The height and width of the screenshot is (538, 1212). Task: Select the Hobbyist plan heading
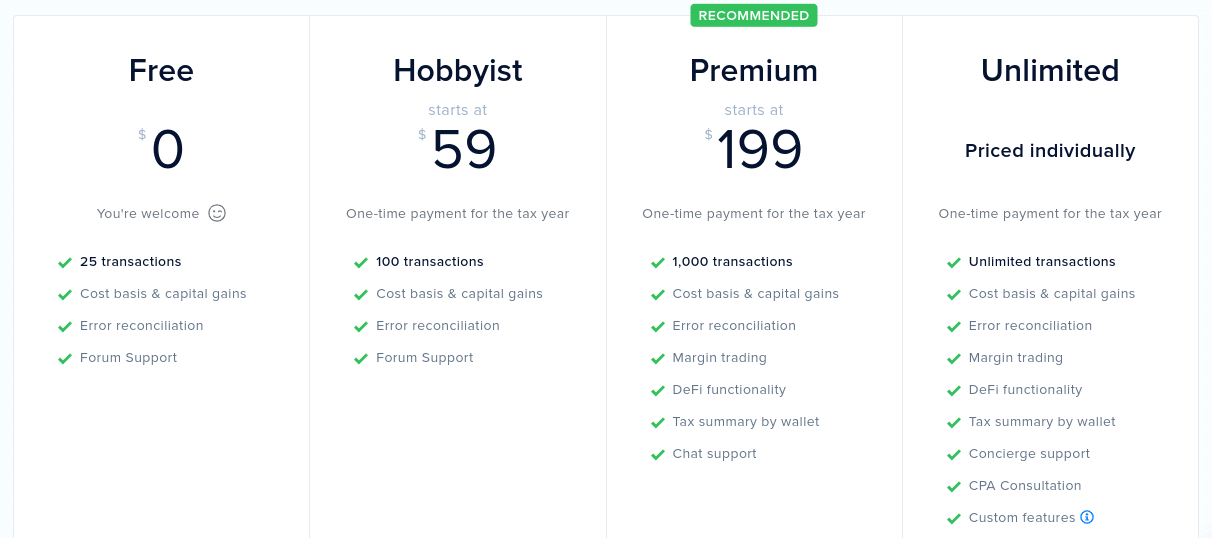click(x=458, y=70)
